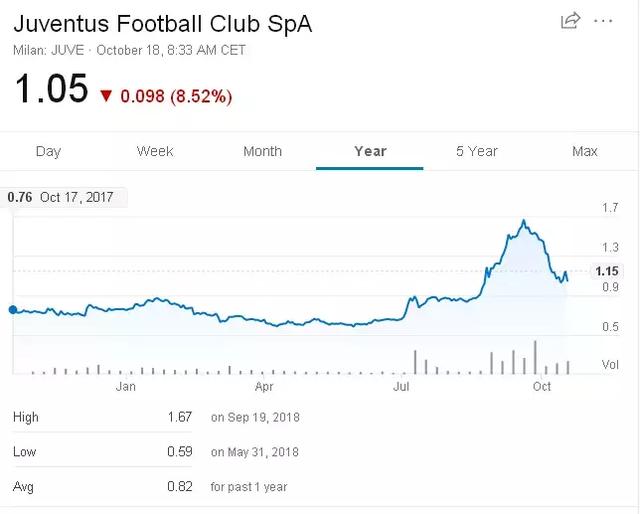Click the Juventus Football Club SpA title
Screen dimensions: 640x514
point(163,24)
